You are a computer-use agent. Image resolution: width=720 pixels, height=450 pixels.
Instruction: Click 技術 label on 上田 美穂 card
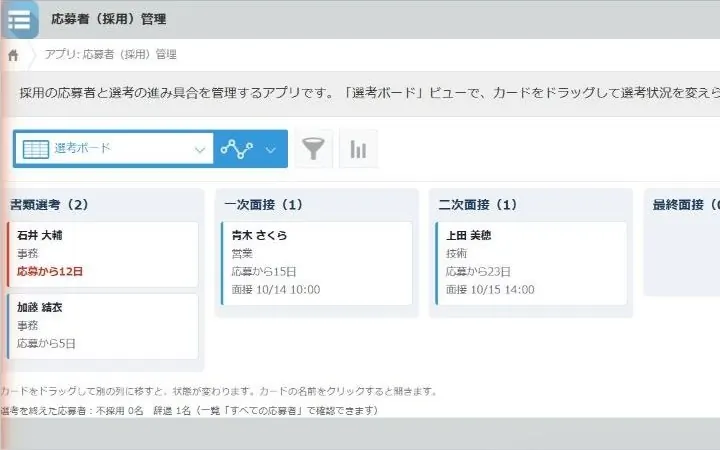coord(456,253)
